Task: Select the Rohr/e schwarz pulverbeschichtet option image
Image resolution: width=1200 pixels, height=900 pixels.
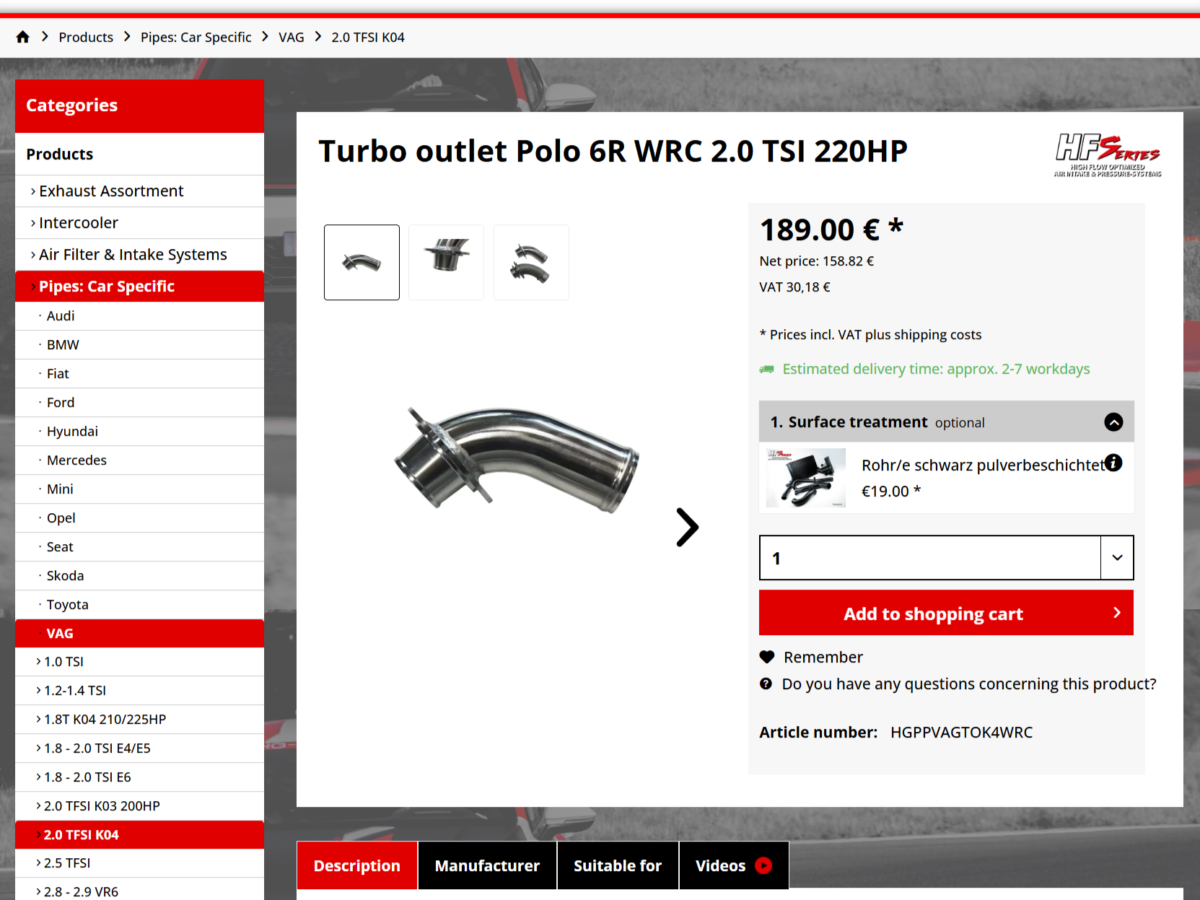Action: click(x=806, y=478)
